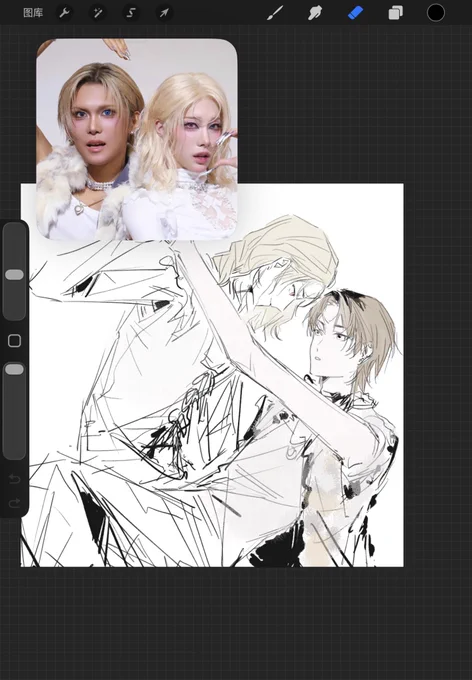Viewport: 472px width, 680px height.
Task: Open the black color picker circle
Action: tap(436, 13)
